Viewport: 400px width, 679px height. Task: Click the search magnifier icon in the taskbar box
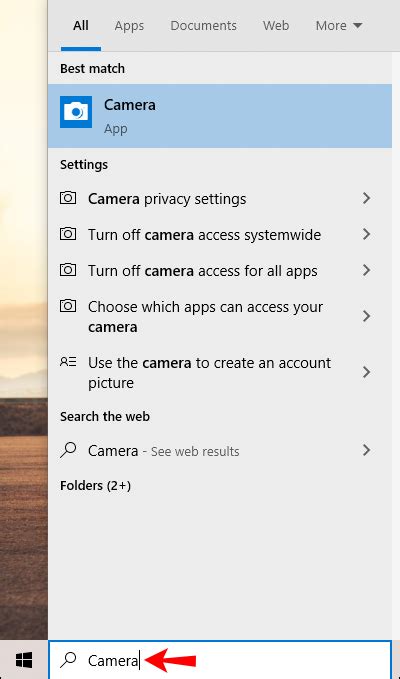tap(68, 660)
